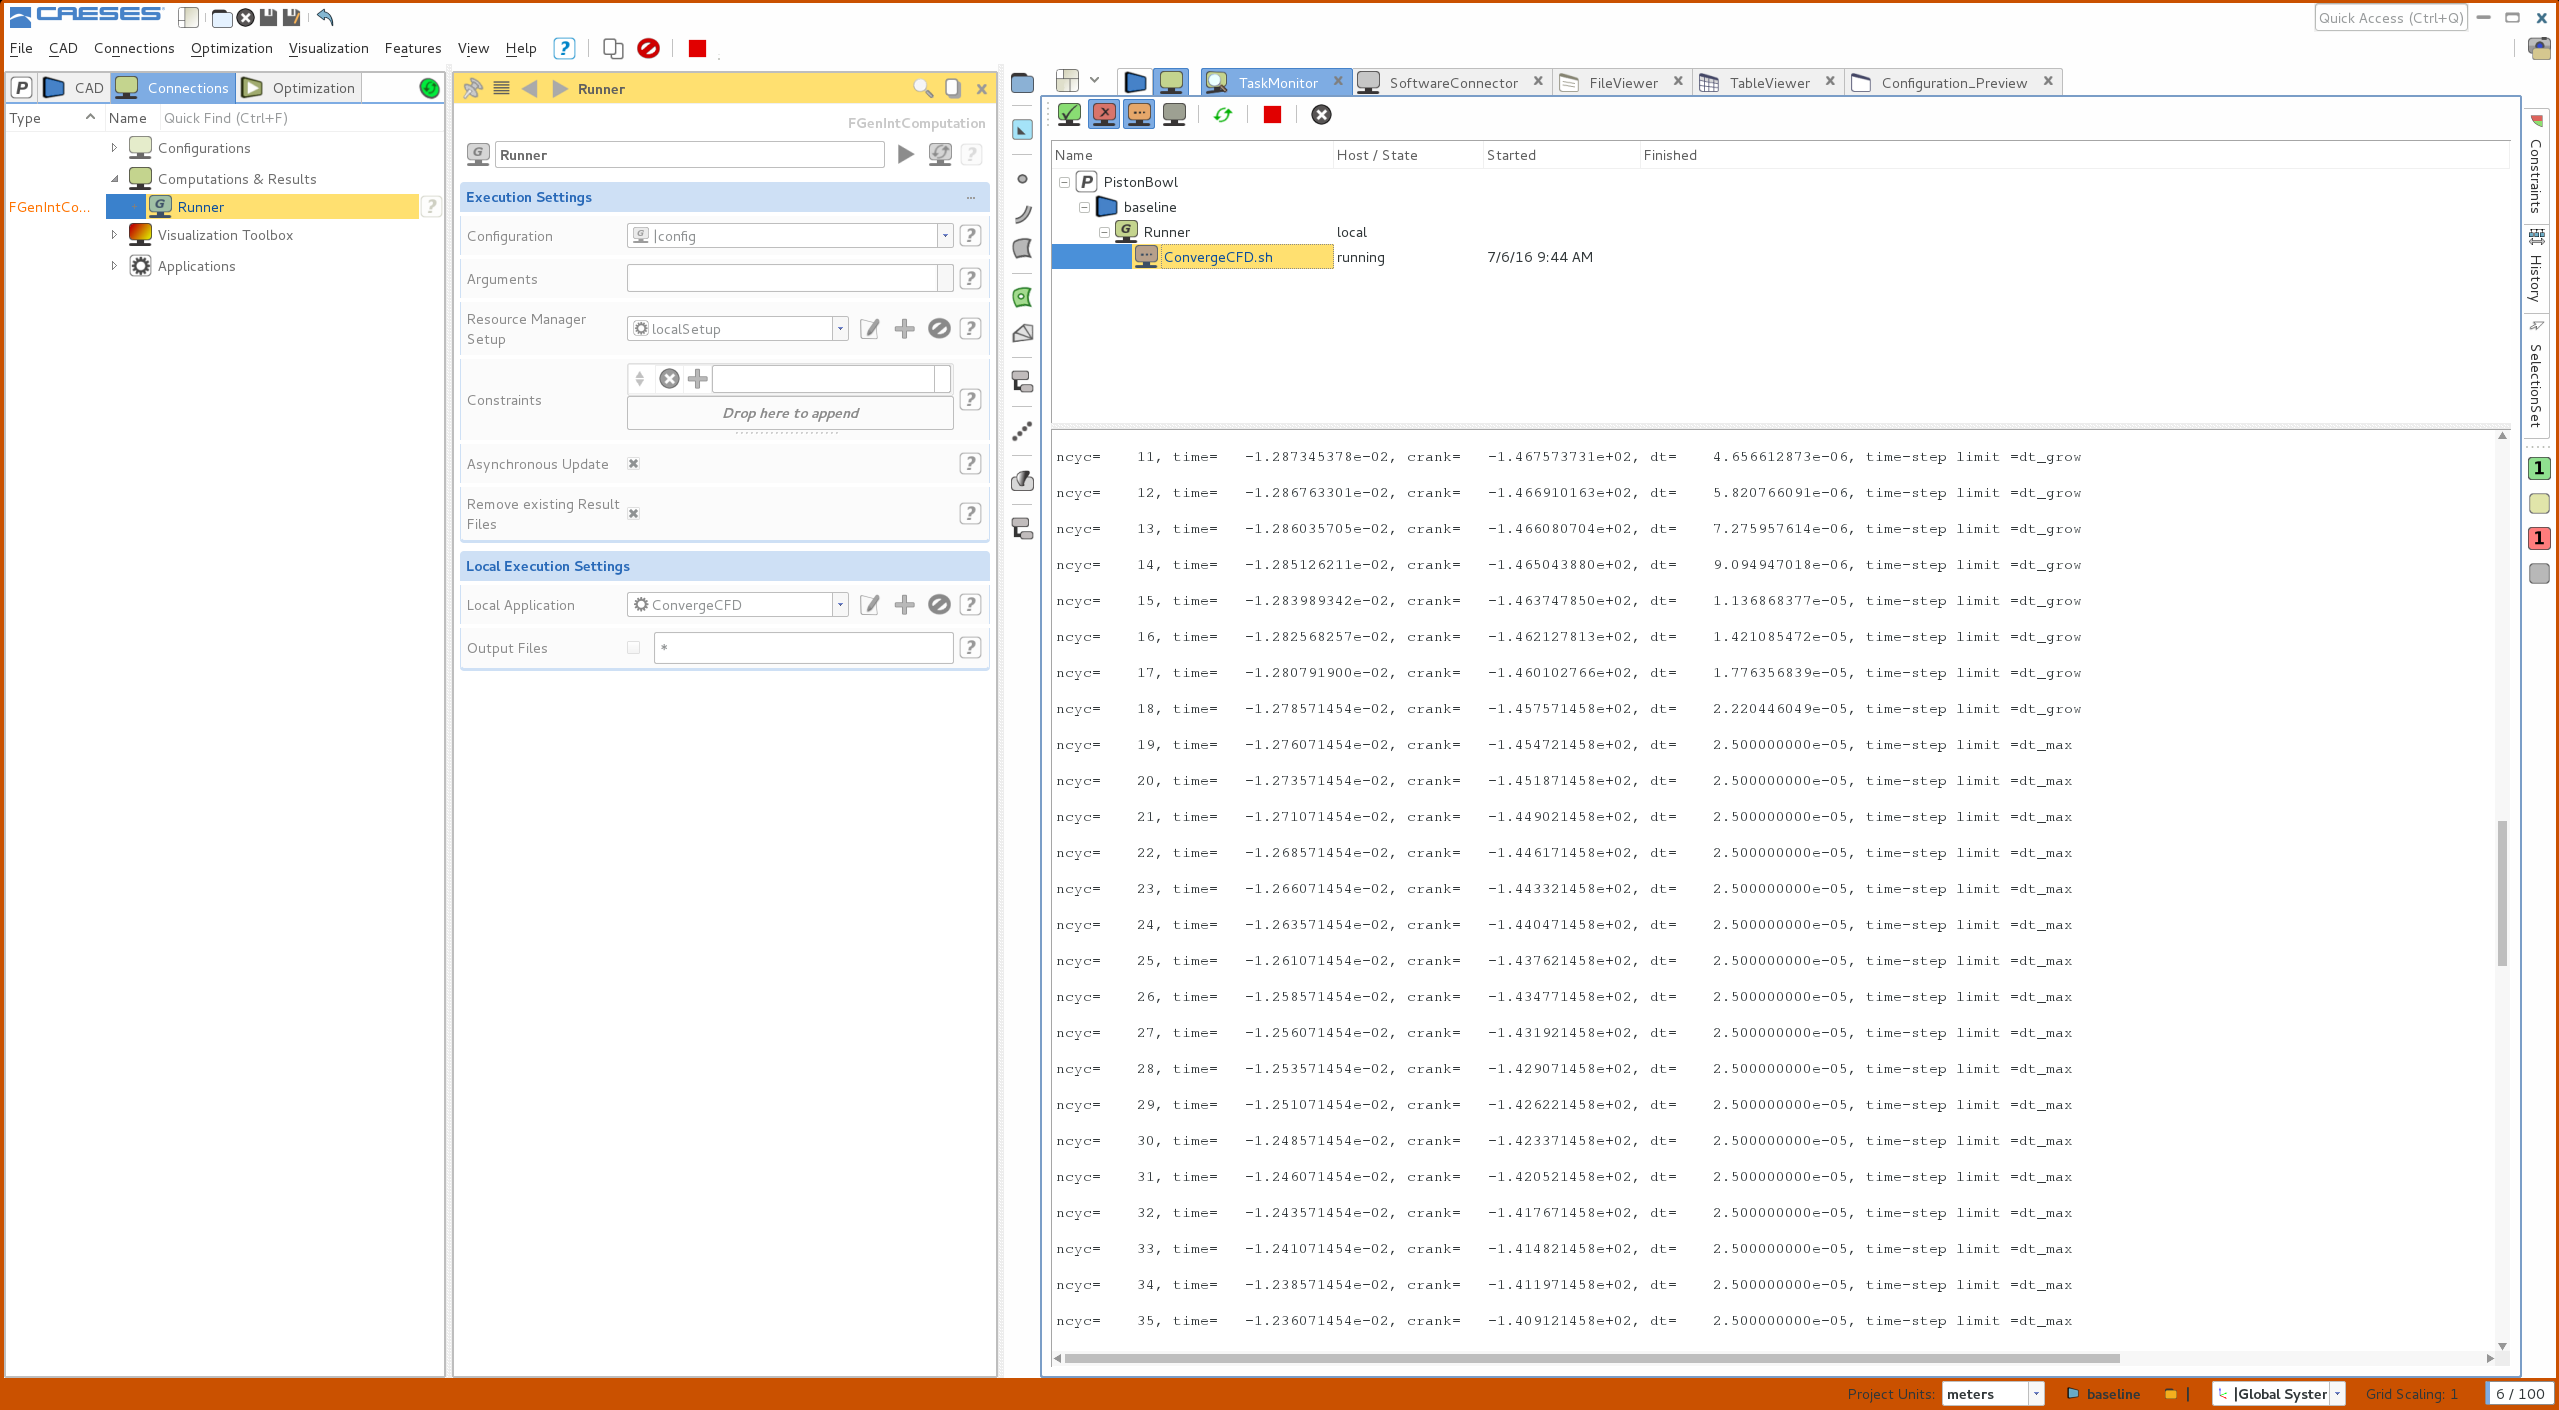Screen dimensions: 2559x1410
Task: Open the localSetup Resource Manager dropdown
Action: tap(840, 329)
